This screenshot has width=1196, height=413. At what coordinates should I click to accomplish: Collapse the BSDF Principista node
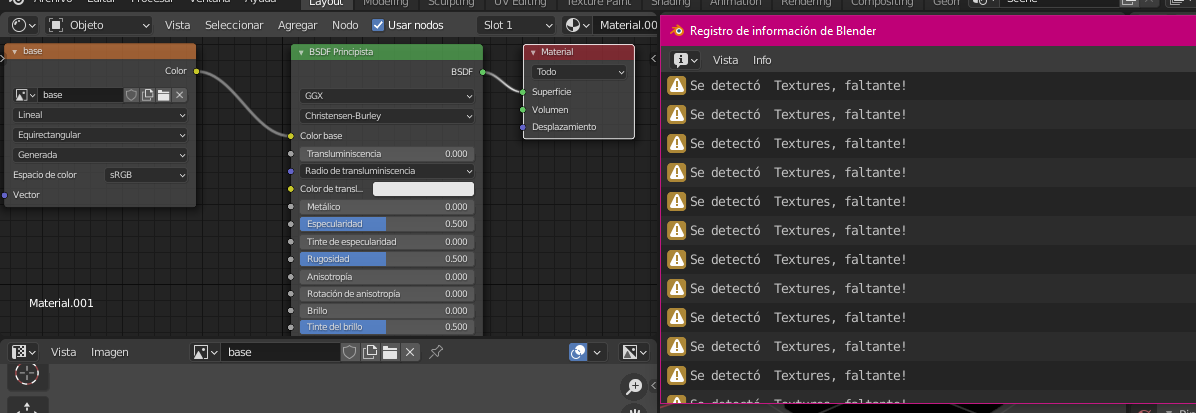point(301,51)
